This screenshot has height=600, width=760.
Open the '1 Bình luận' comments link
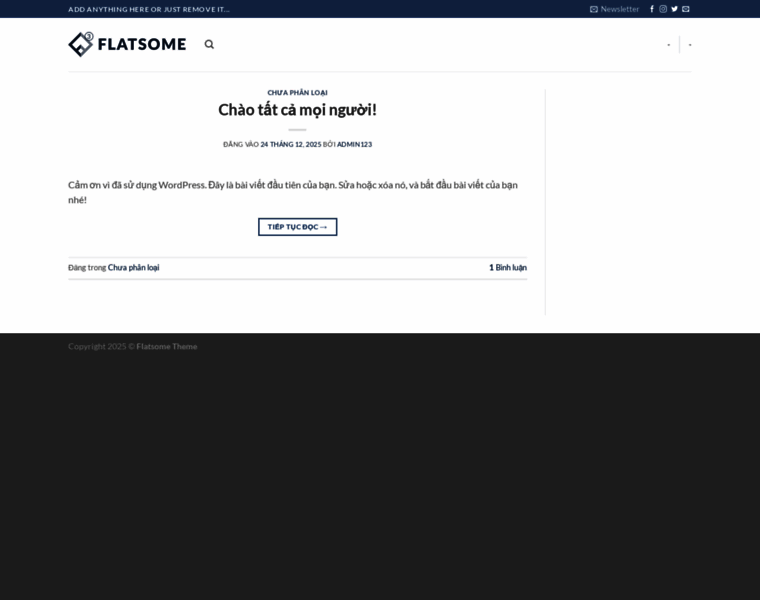[508, 268]
